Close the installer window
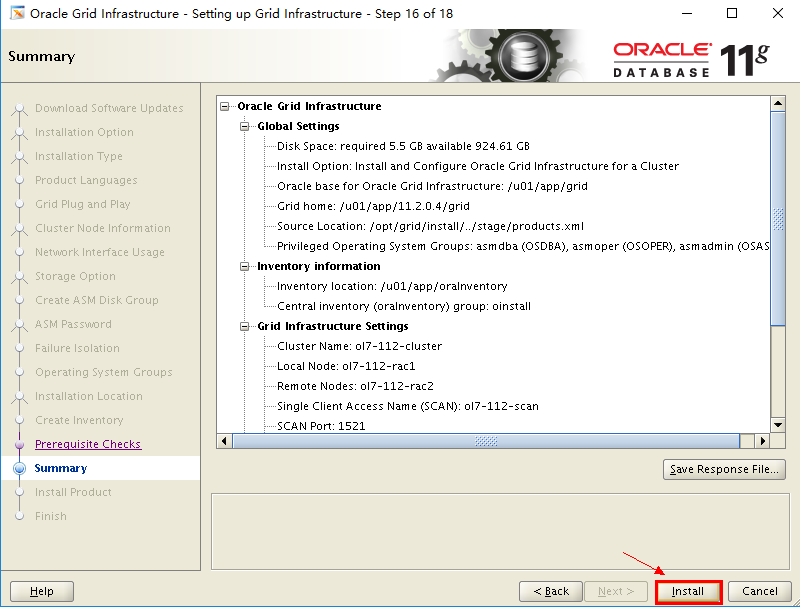 click(x=778, y=13)
